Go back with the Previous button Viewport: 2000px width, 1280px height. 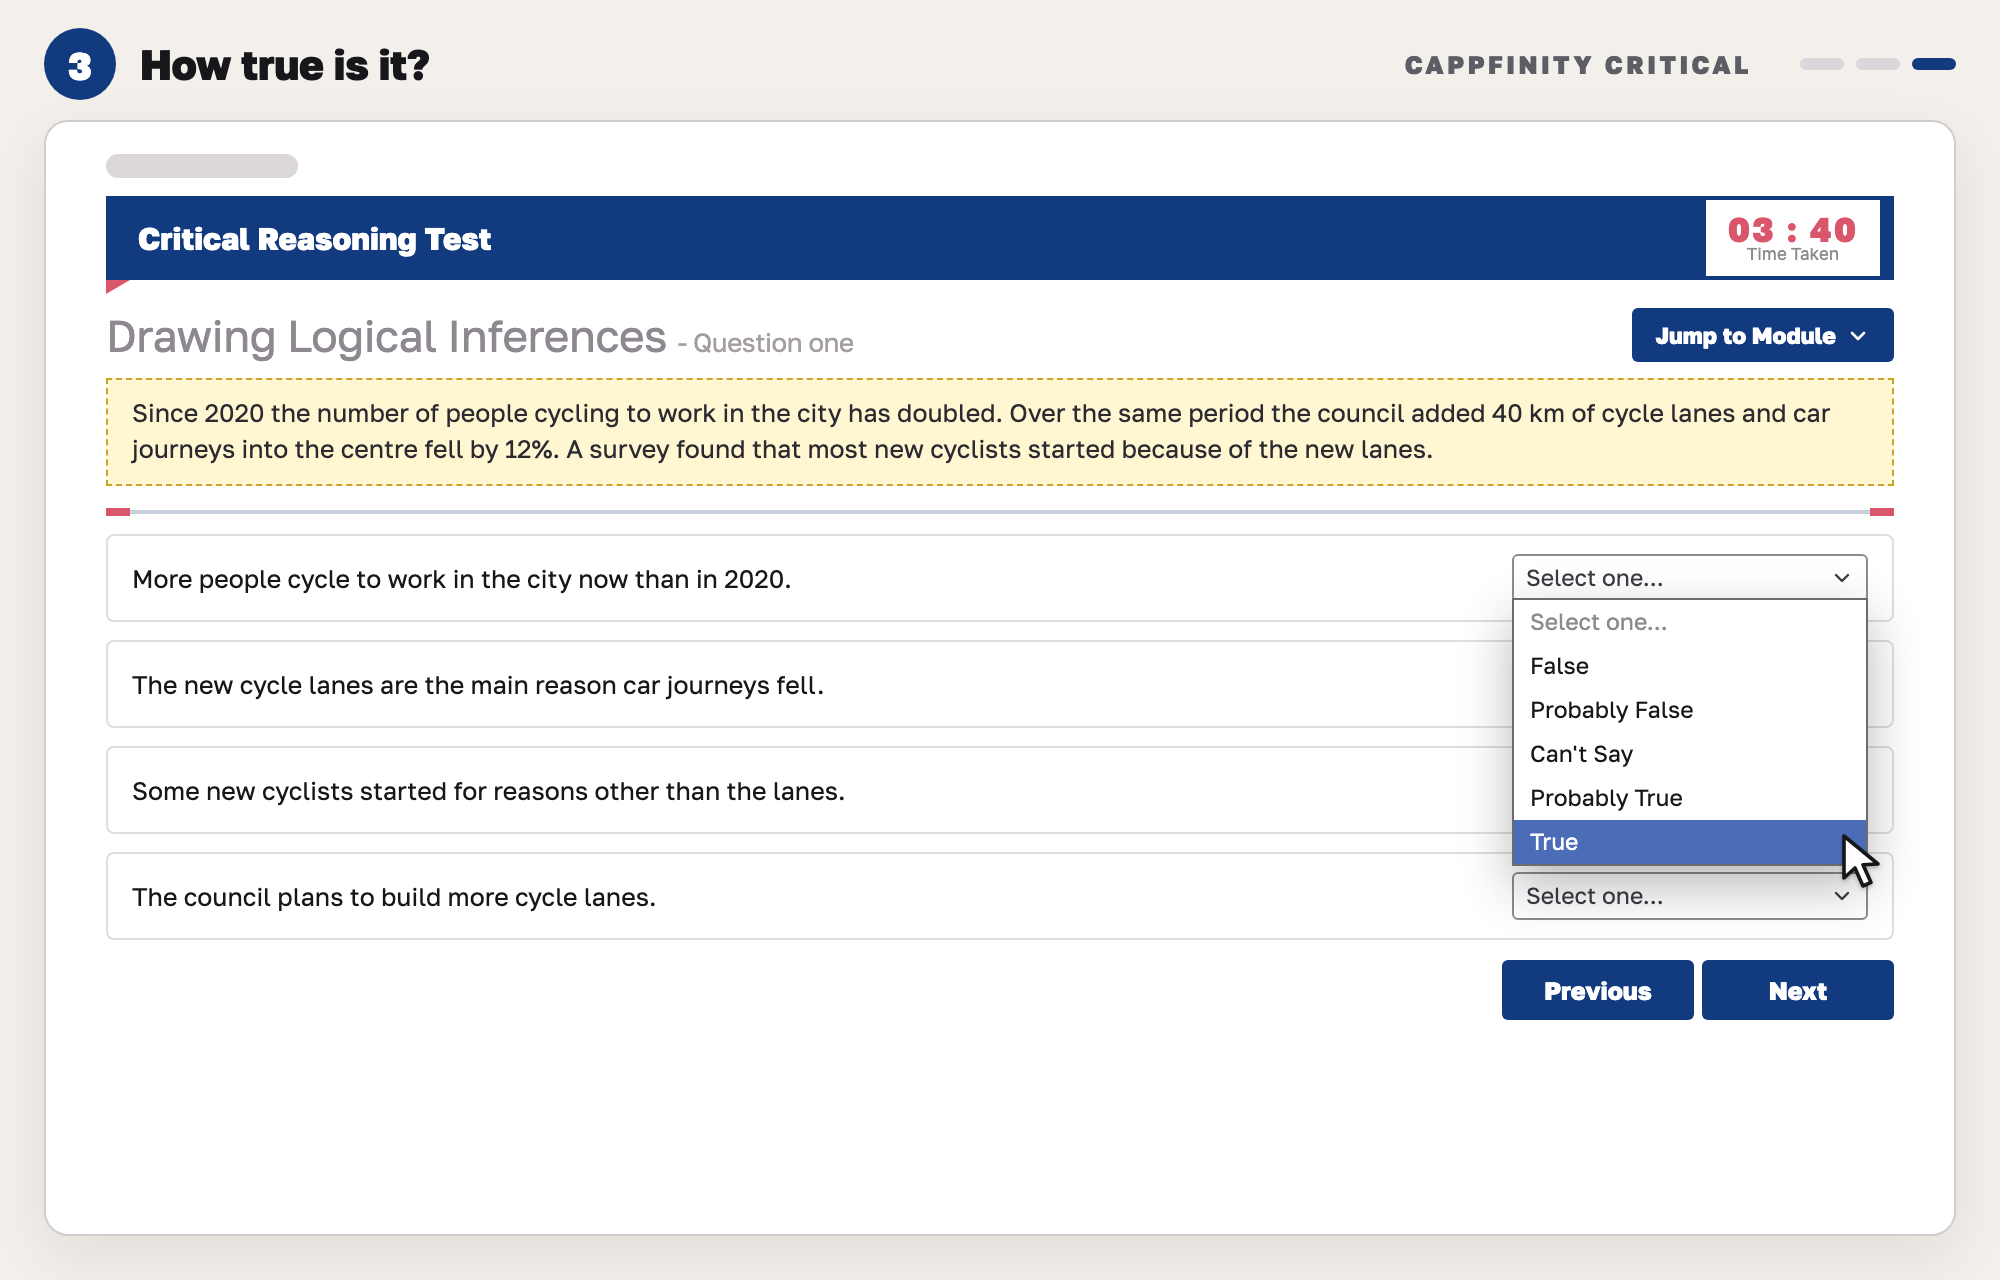point(1597,990)
